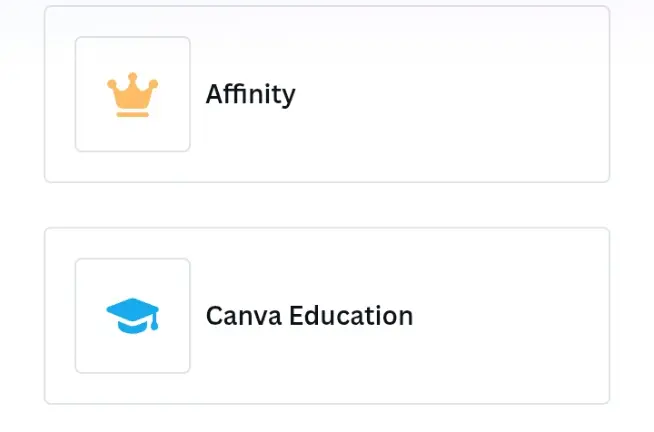Click the blue graduation cap icon
The image size is (654, 432).
[133, 316]
